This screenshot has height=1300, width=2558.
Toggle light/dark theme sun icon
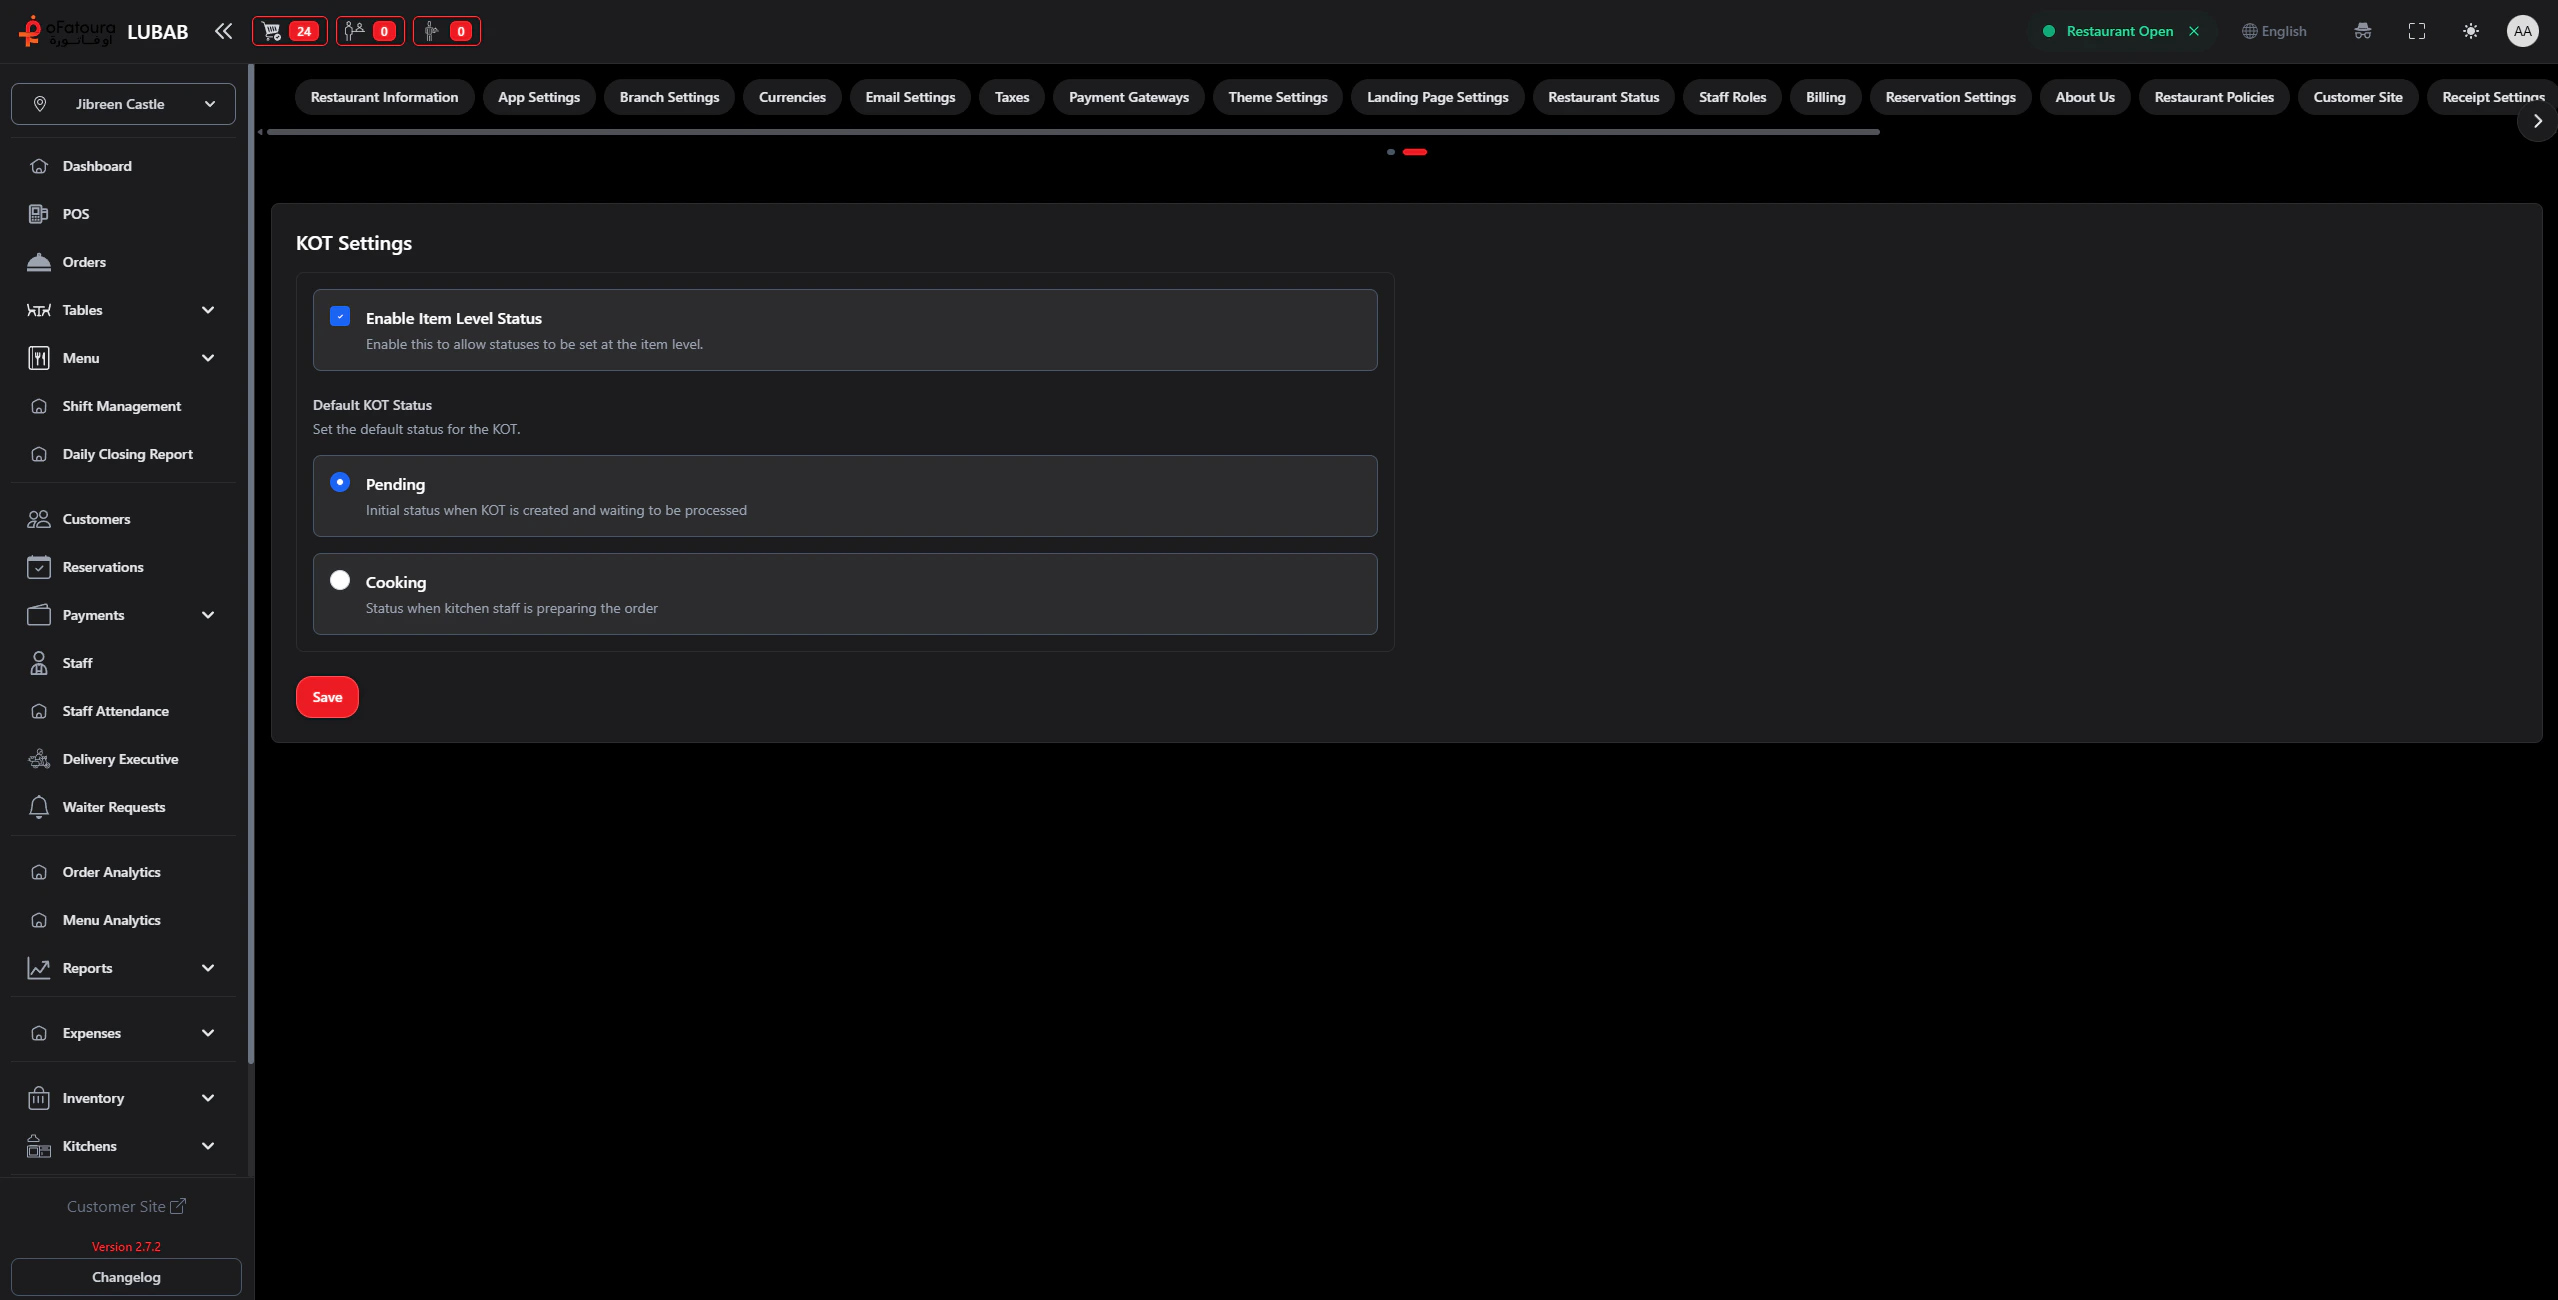(x=2470, y=31)
